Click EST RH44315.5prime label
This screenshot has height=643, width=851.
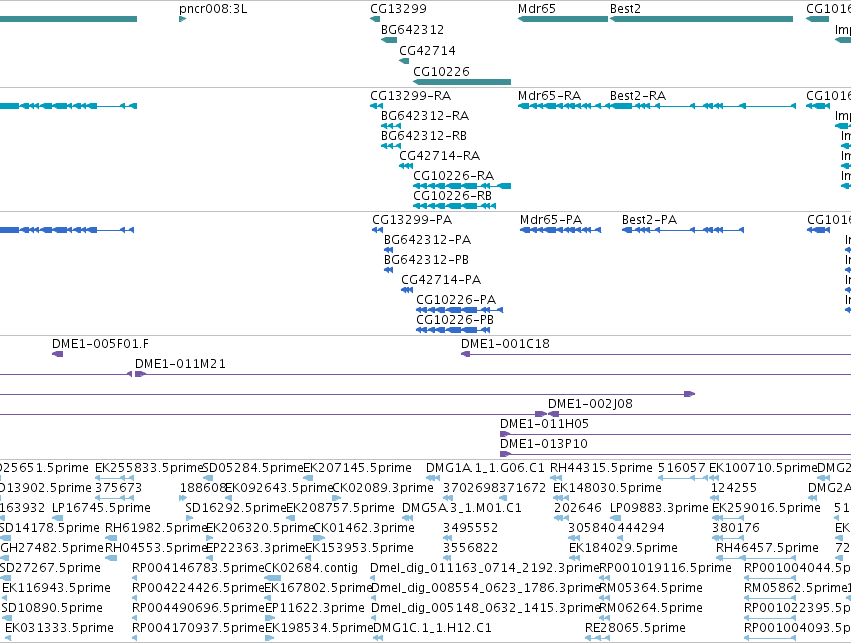coord(601,468)
